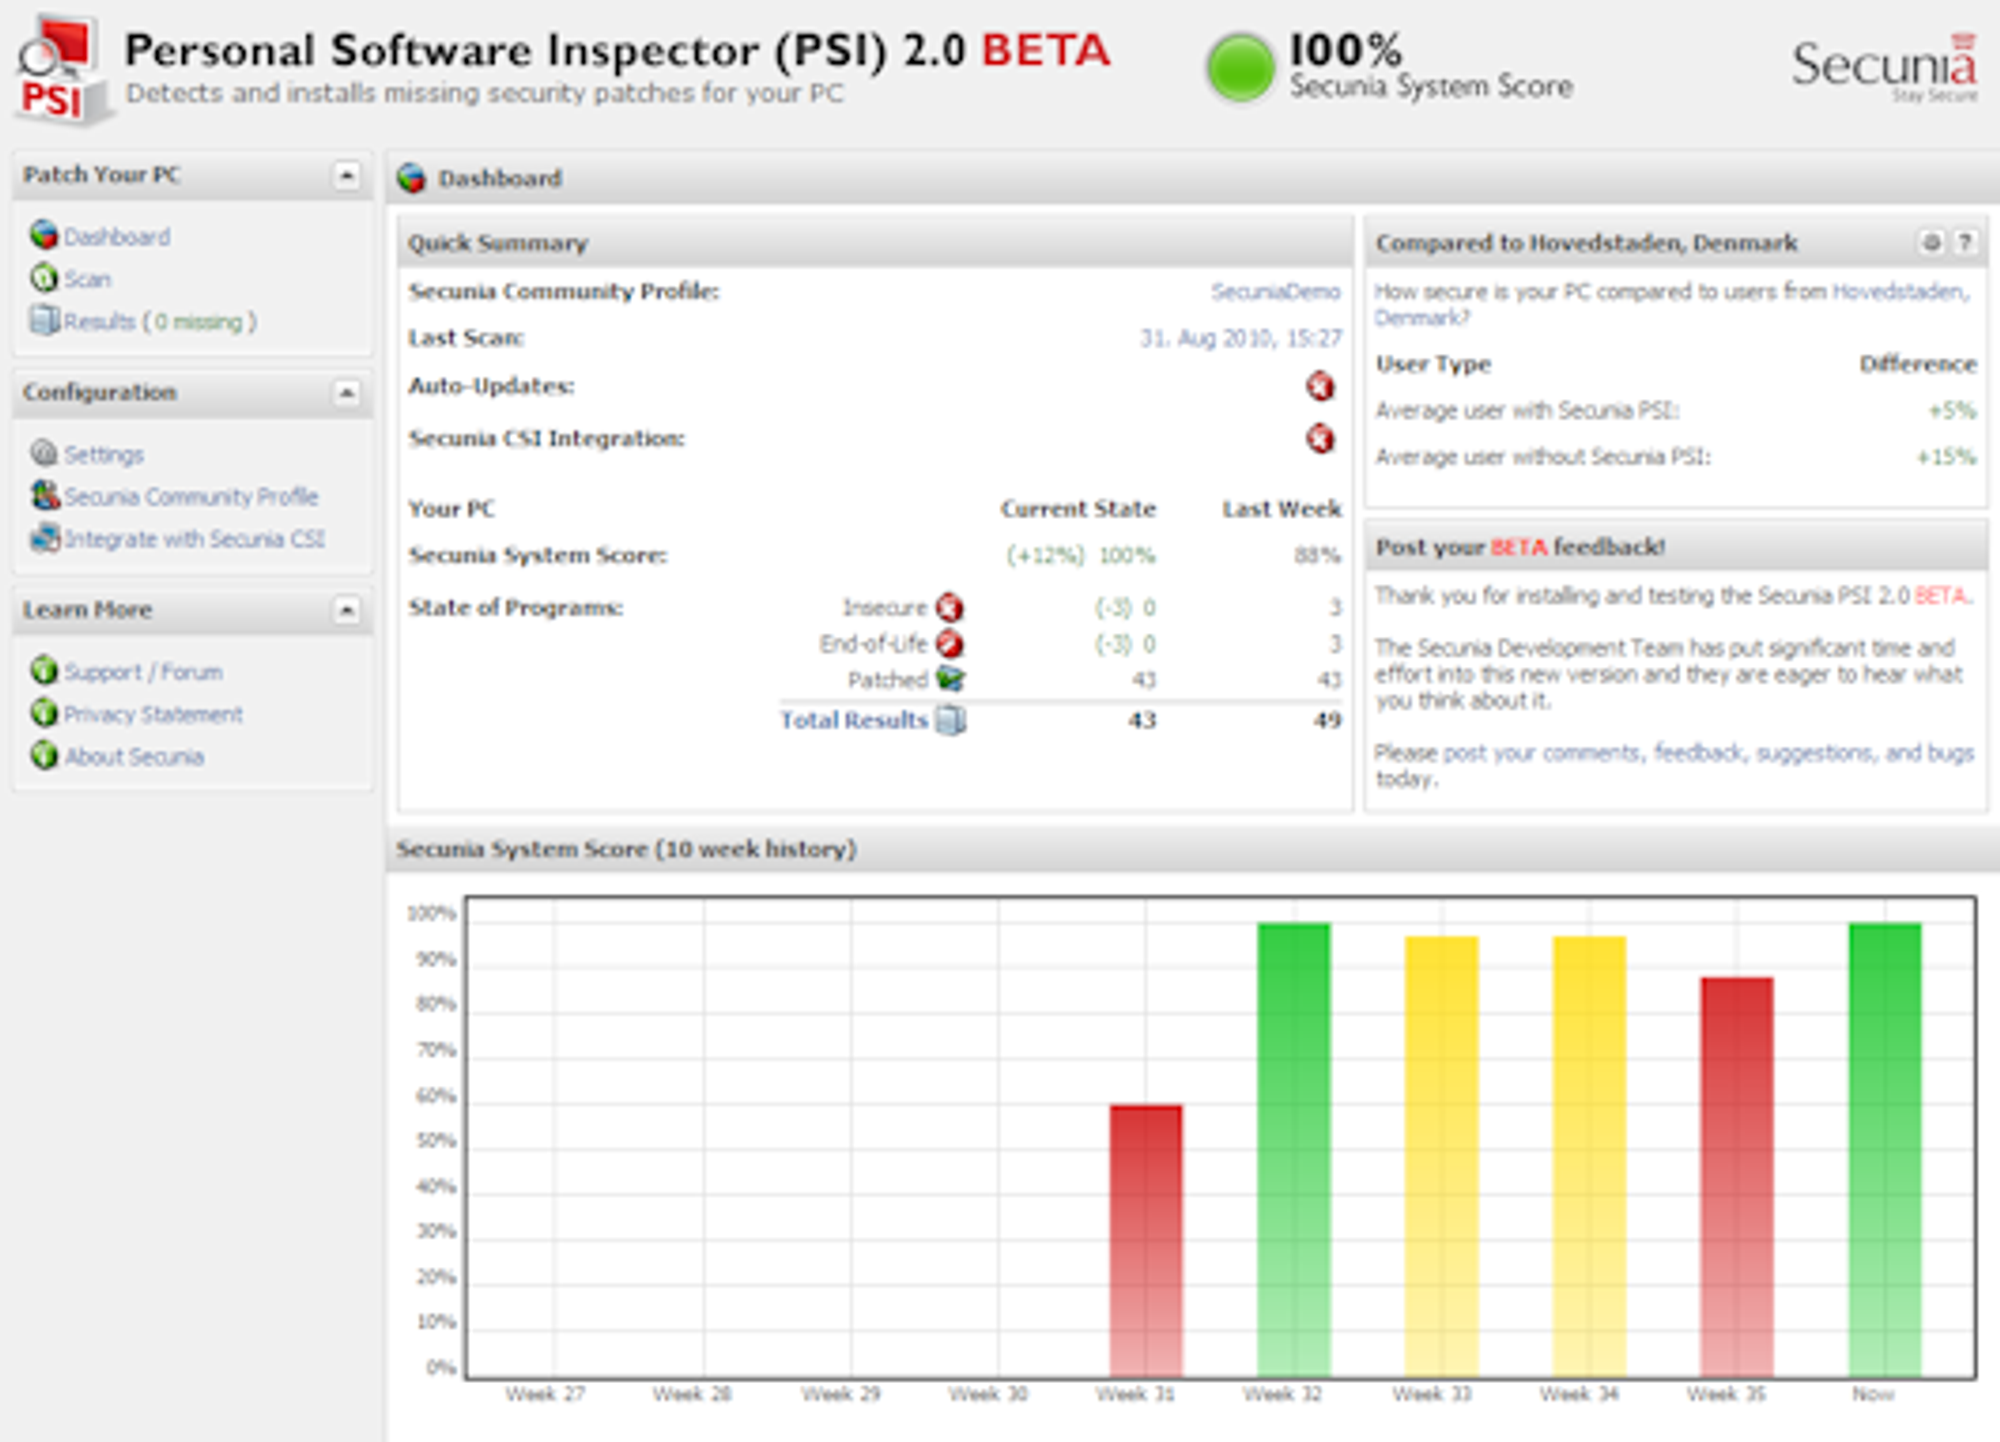This screenshot has width=2000, height=1442.
Task: Click the post your comments feedback link
Action: pos(1708,752)
